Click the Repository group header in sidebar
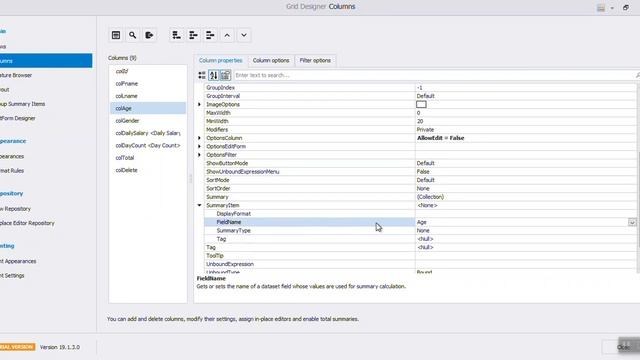This screenshot has width=640, height=360. 11,193
